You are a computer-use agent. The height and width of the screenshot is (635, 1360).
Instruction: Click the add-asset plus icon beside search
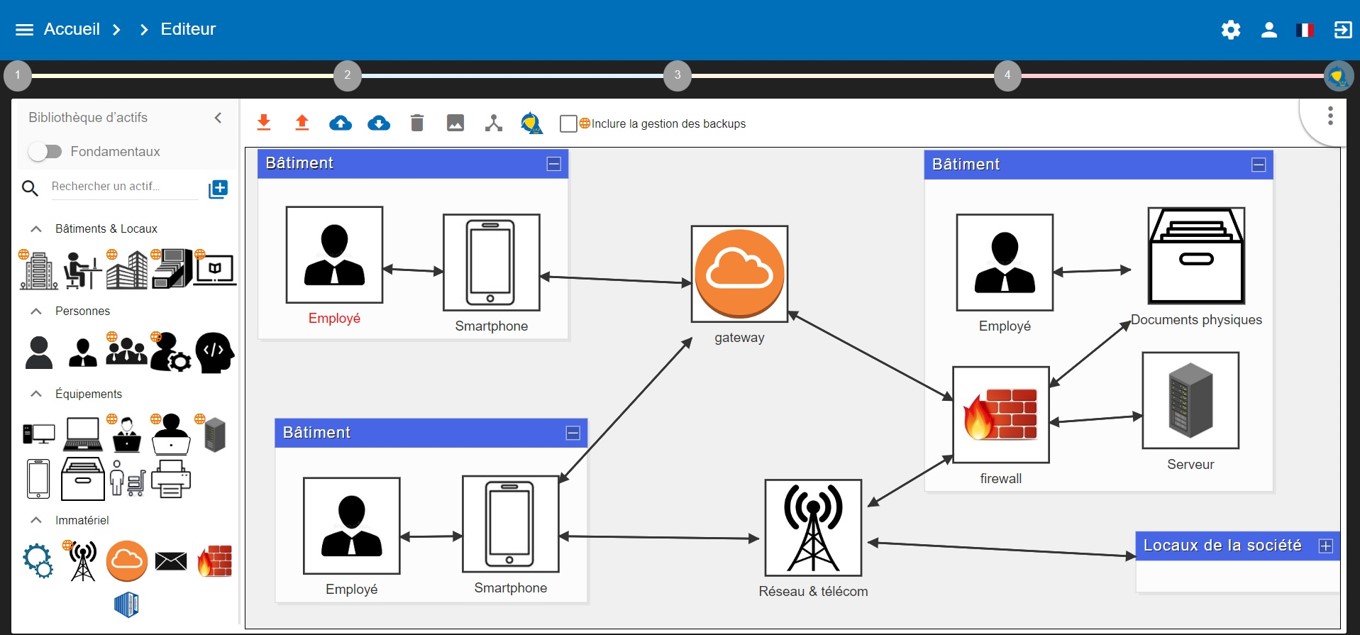click(x=218, y=189)
